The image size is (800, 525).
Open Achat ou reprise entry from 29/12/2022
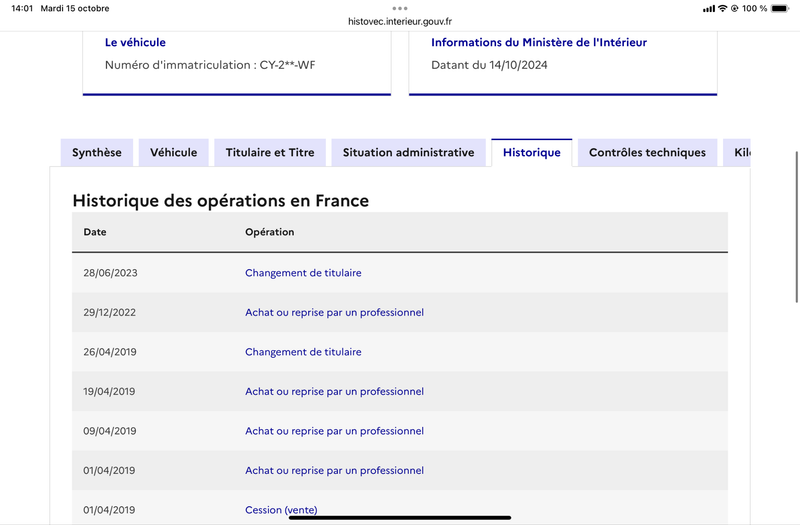334,312
